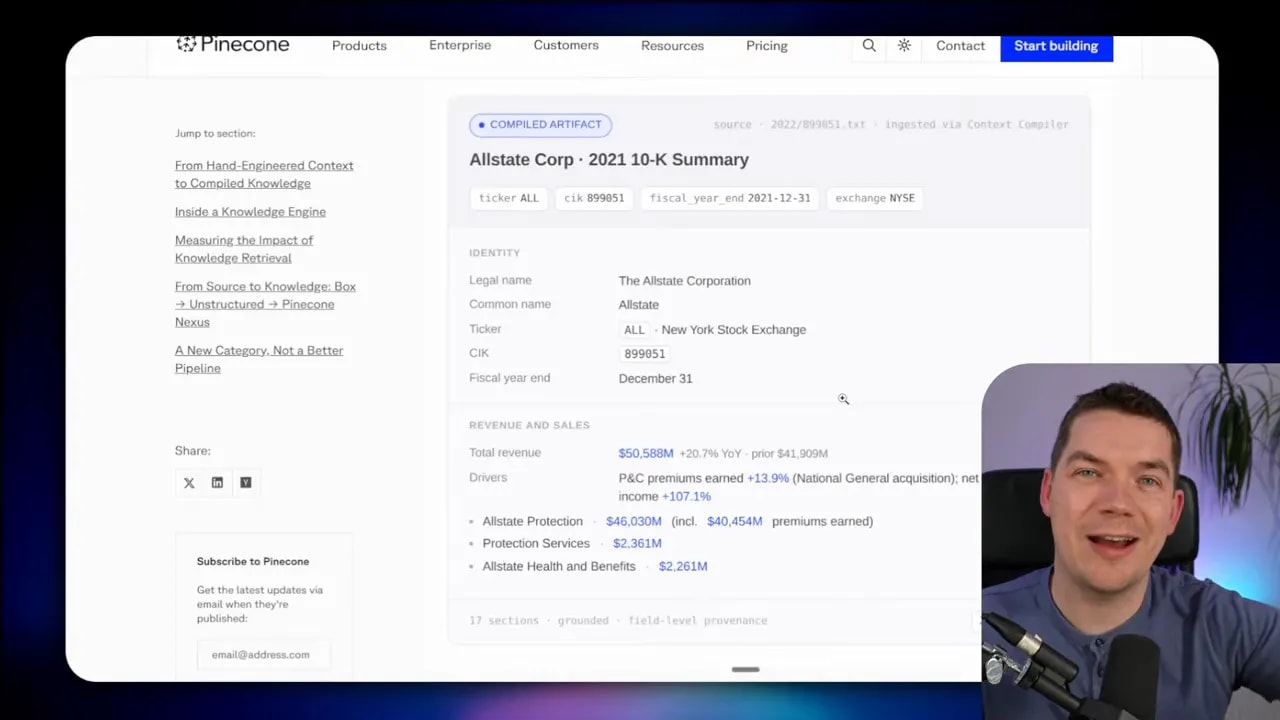Share the article on Hacker News
Image resolution: width=1280 pixels, height=720 pixels.
245,483
